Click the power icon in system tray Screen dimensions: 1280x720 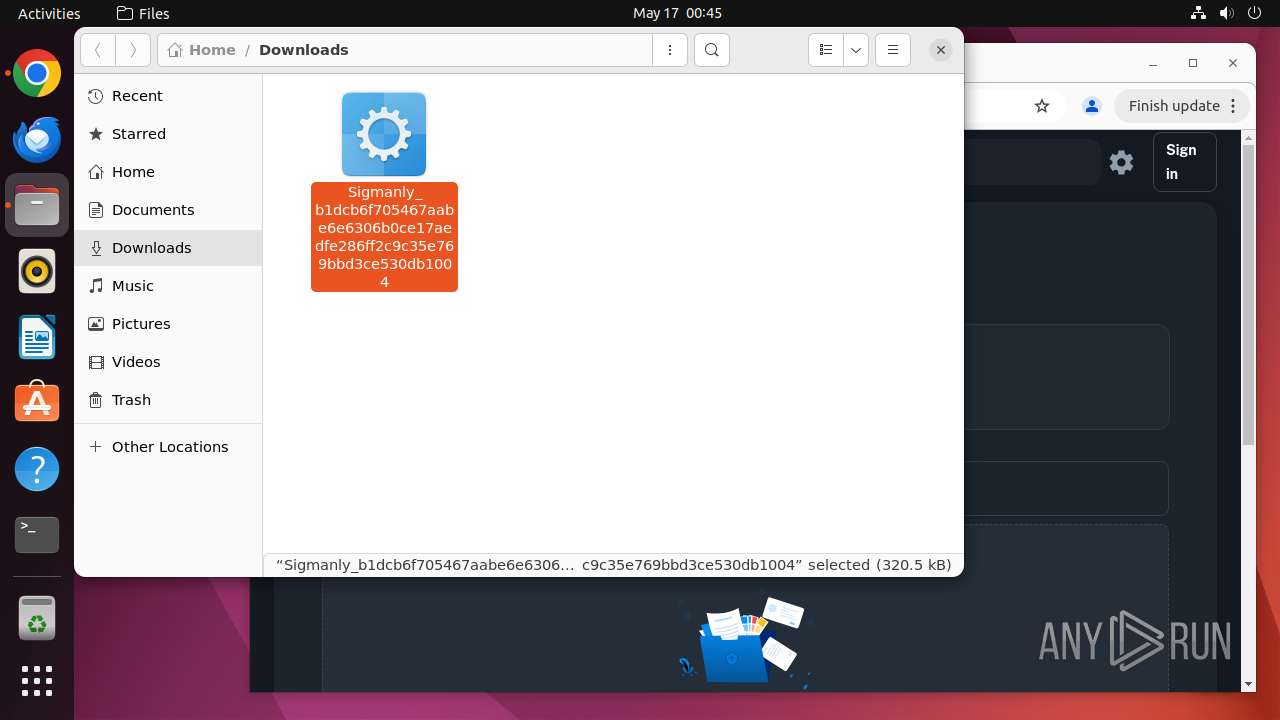pos(1255,13)
